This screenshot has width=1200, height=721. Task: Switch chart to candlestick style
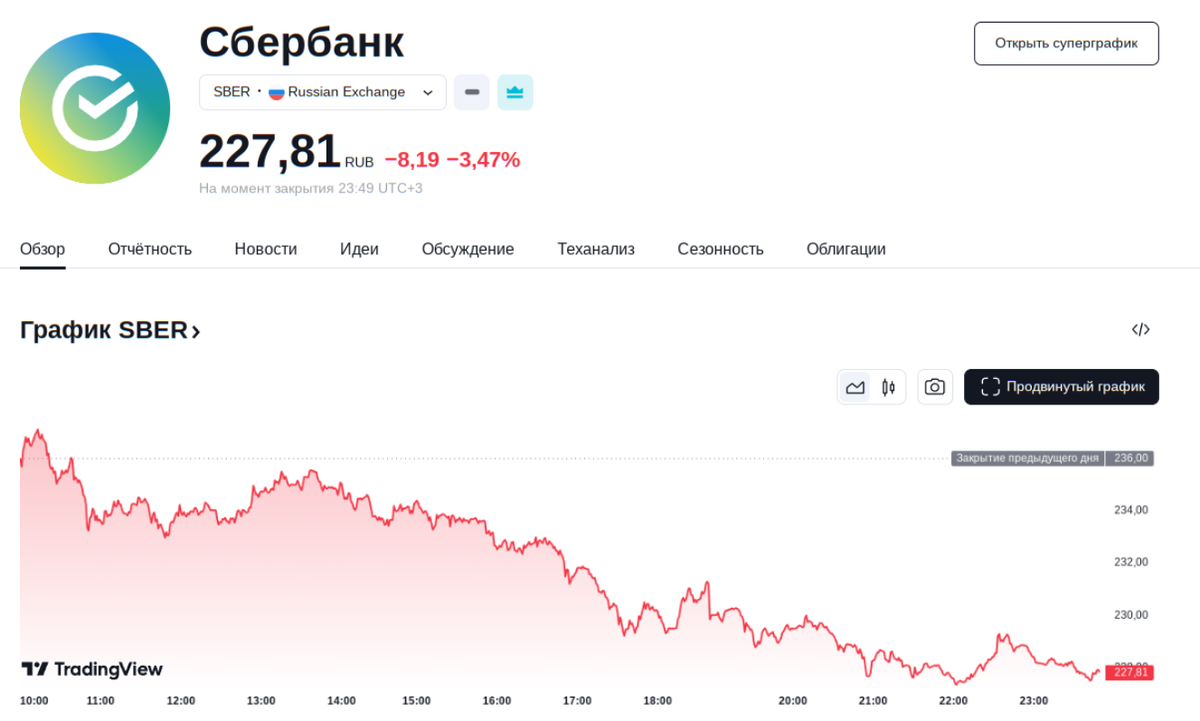point(888,387)
